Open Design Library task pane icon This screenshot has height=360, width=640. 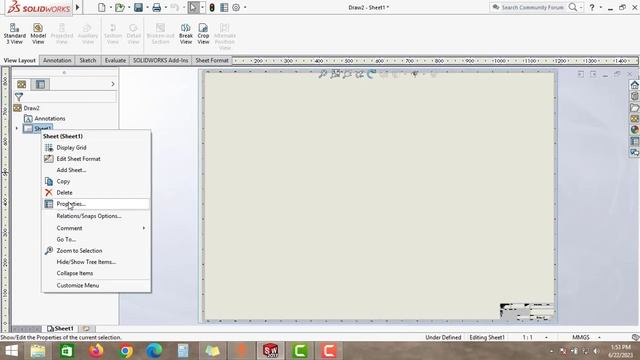pos(635,96)
